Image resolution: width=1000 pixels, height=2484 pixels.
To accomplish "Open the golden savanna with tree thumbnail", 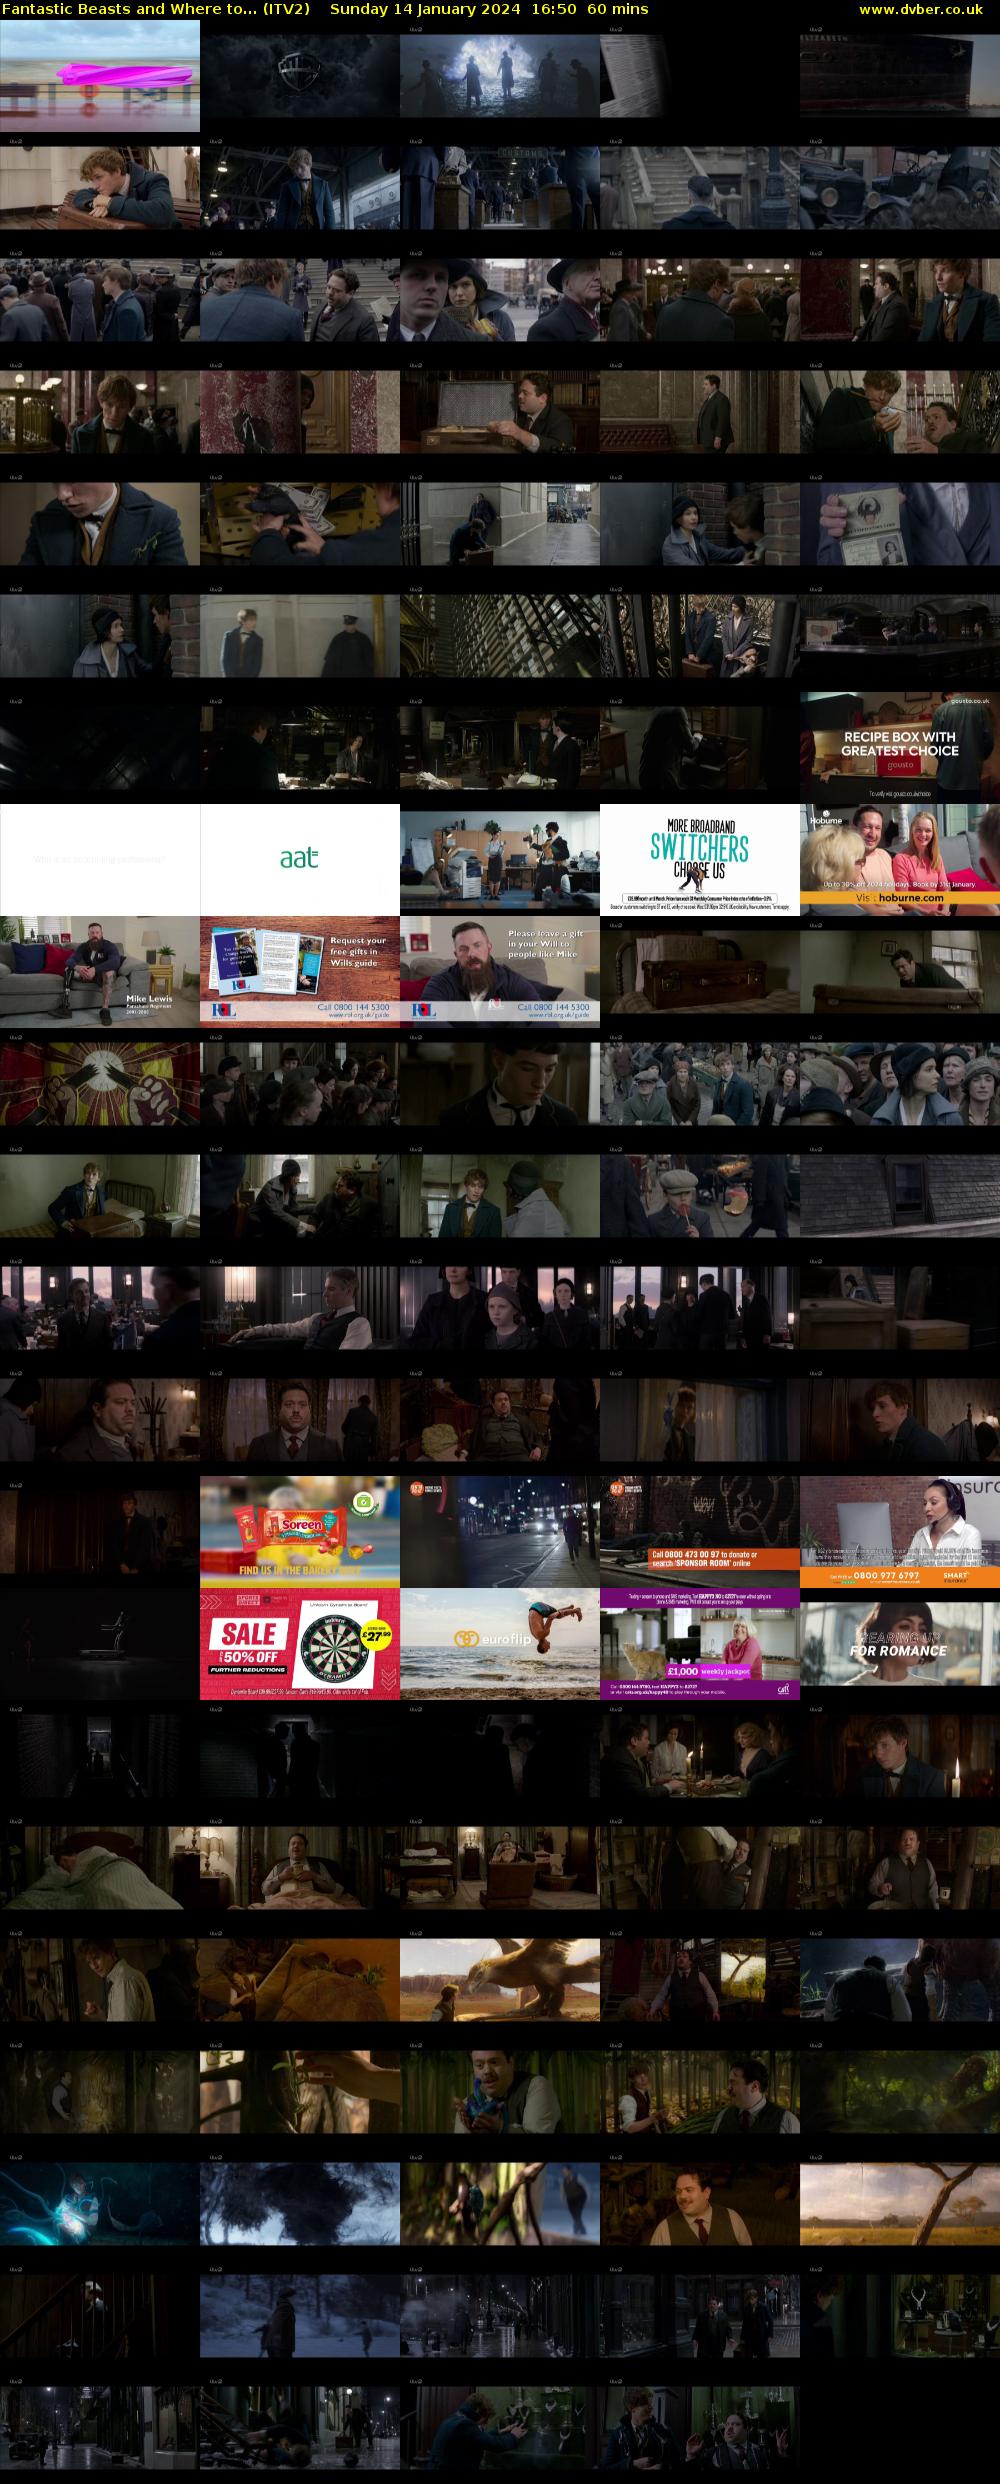I will coord(900,2204).
